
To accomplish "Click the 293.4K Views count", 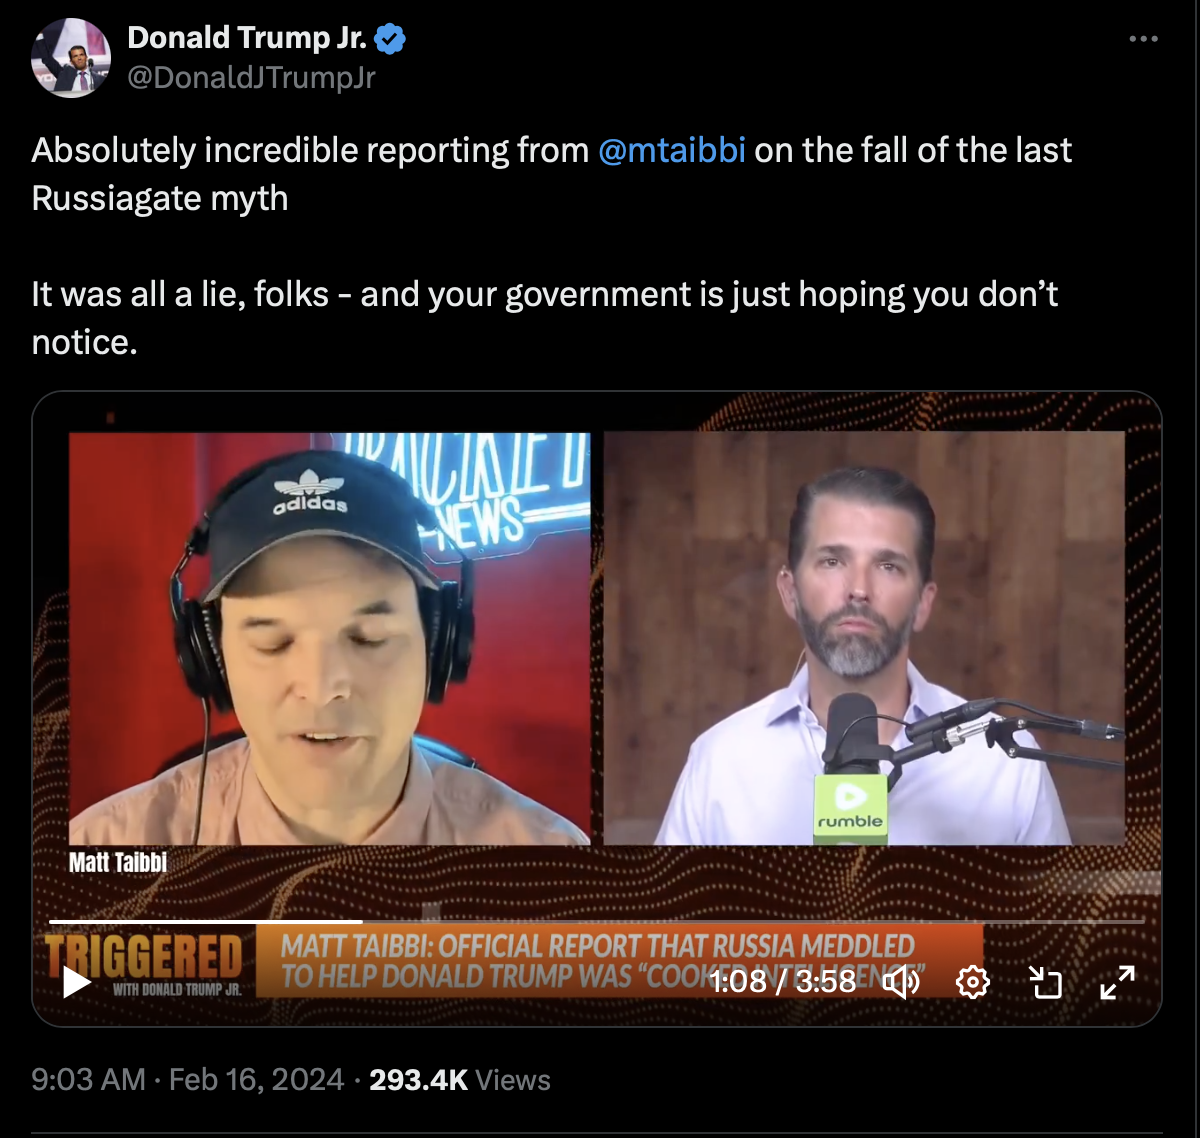I will 460,1080.
